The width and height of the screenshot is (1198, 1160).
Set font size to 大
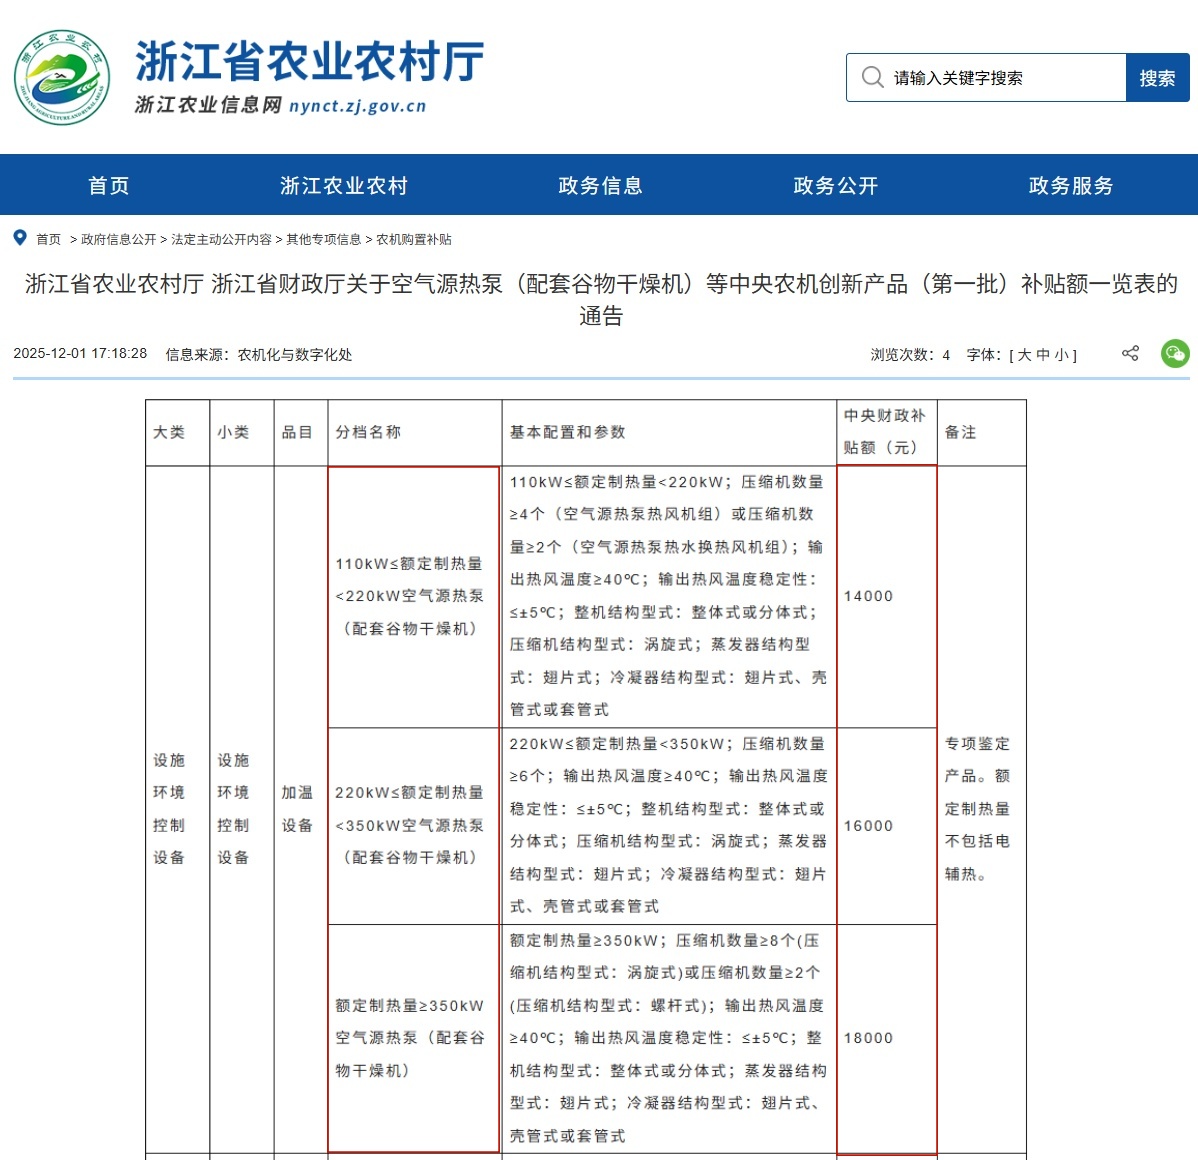(1024, 355)
